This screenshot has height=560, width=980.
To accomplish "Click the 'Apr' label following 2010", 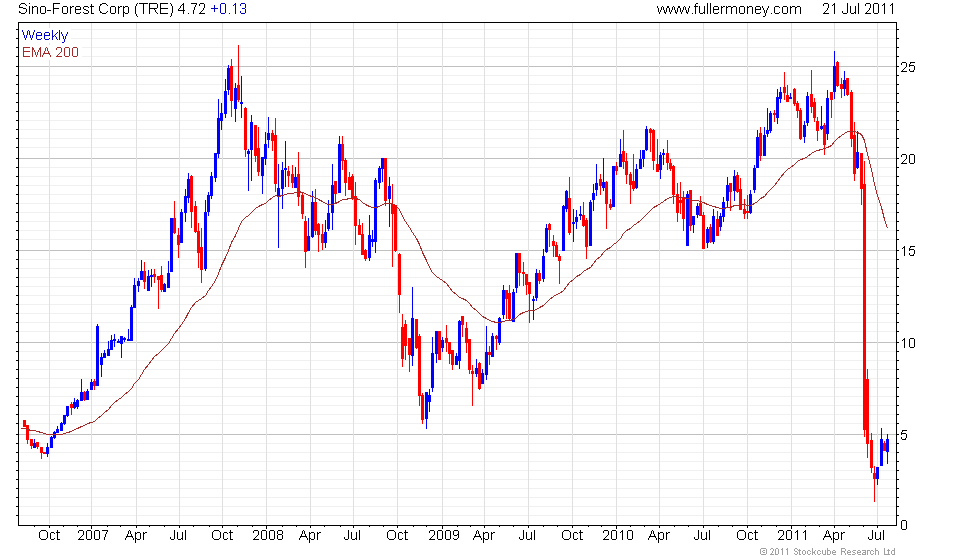I will (659, 536).
